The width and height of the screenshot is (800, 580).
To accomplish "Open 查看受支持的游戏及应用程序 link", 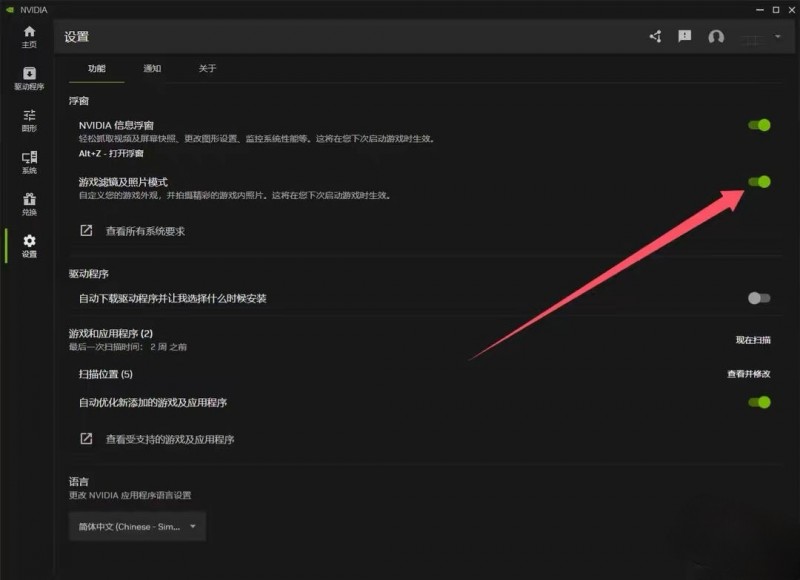I will click(x=170, y=439).
